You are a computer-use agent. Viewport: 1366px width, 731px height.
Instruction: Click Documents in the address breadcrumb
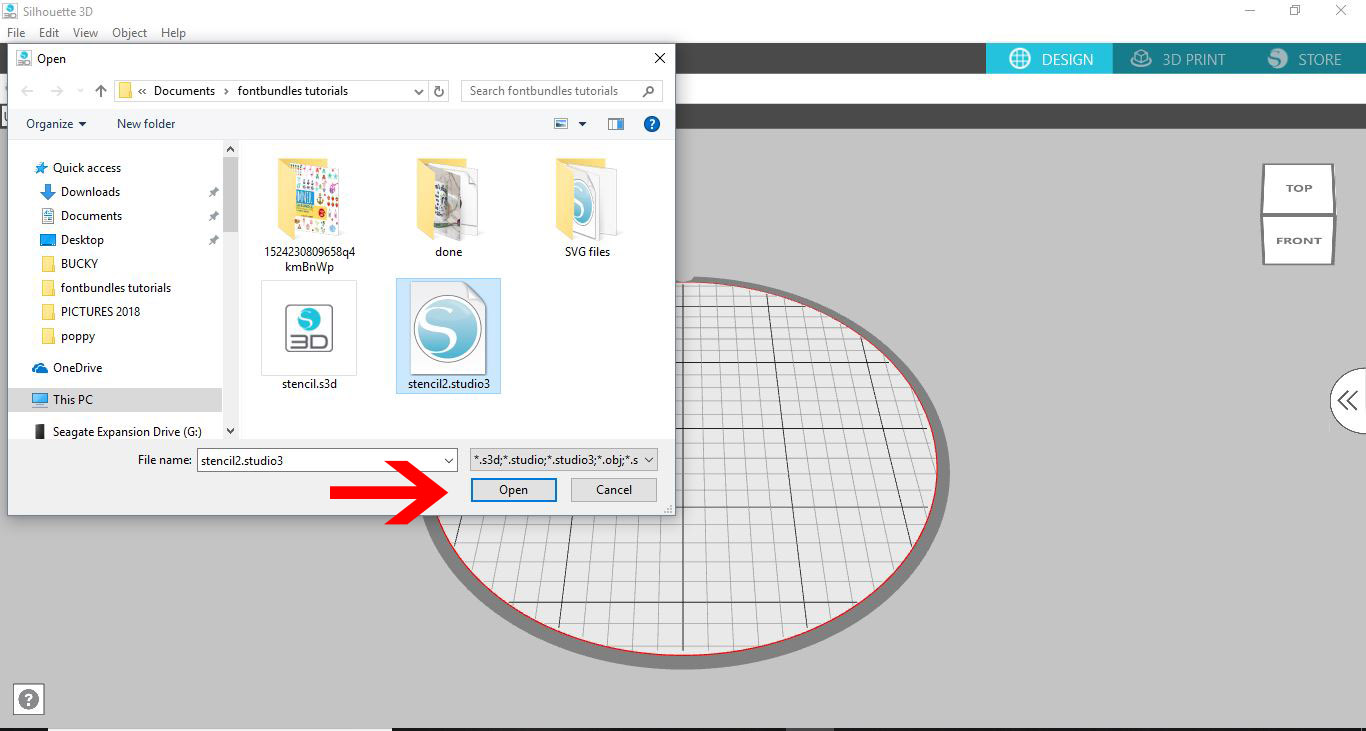(184, 91)
